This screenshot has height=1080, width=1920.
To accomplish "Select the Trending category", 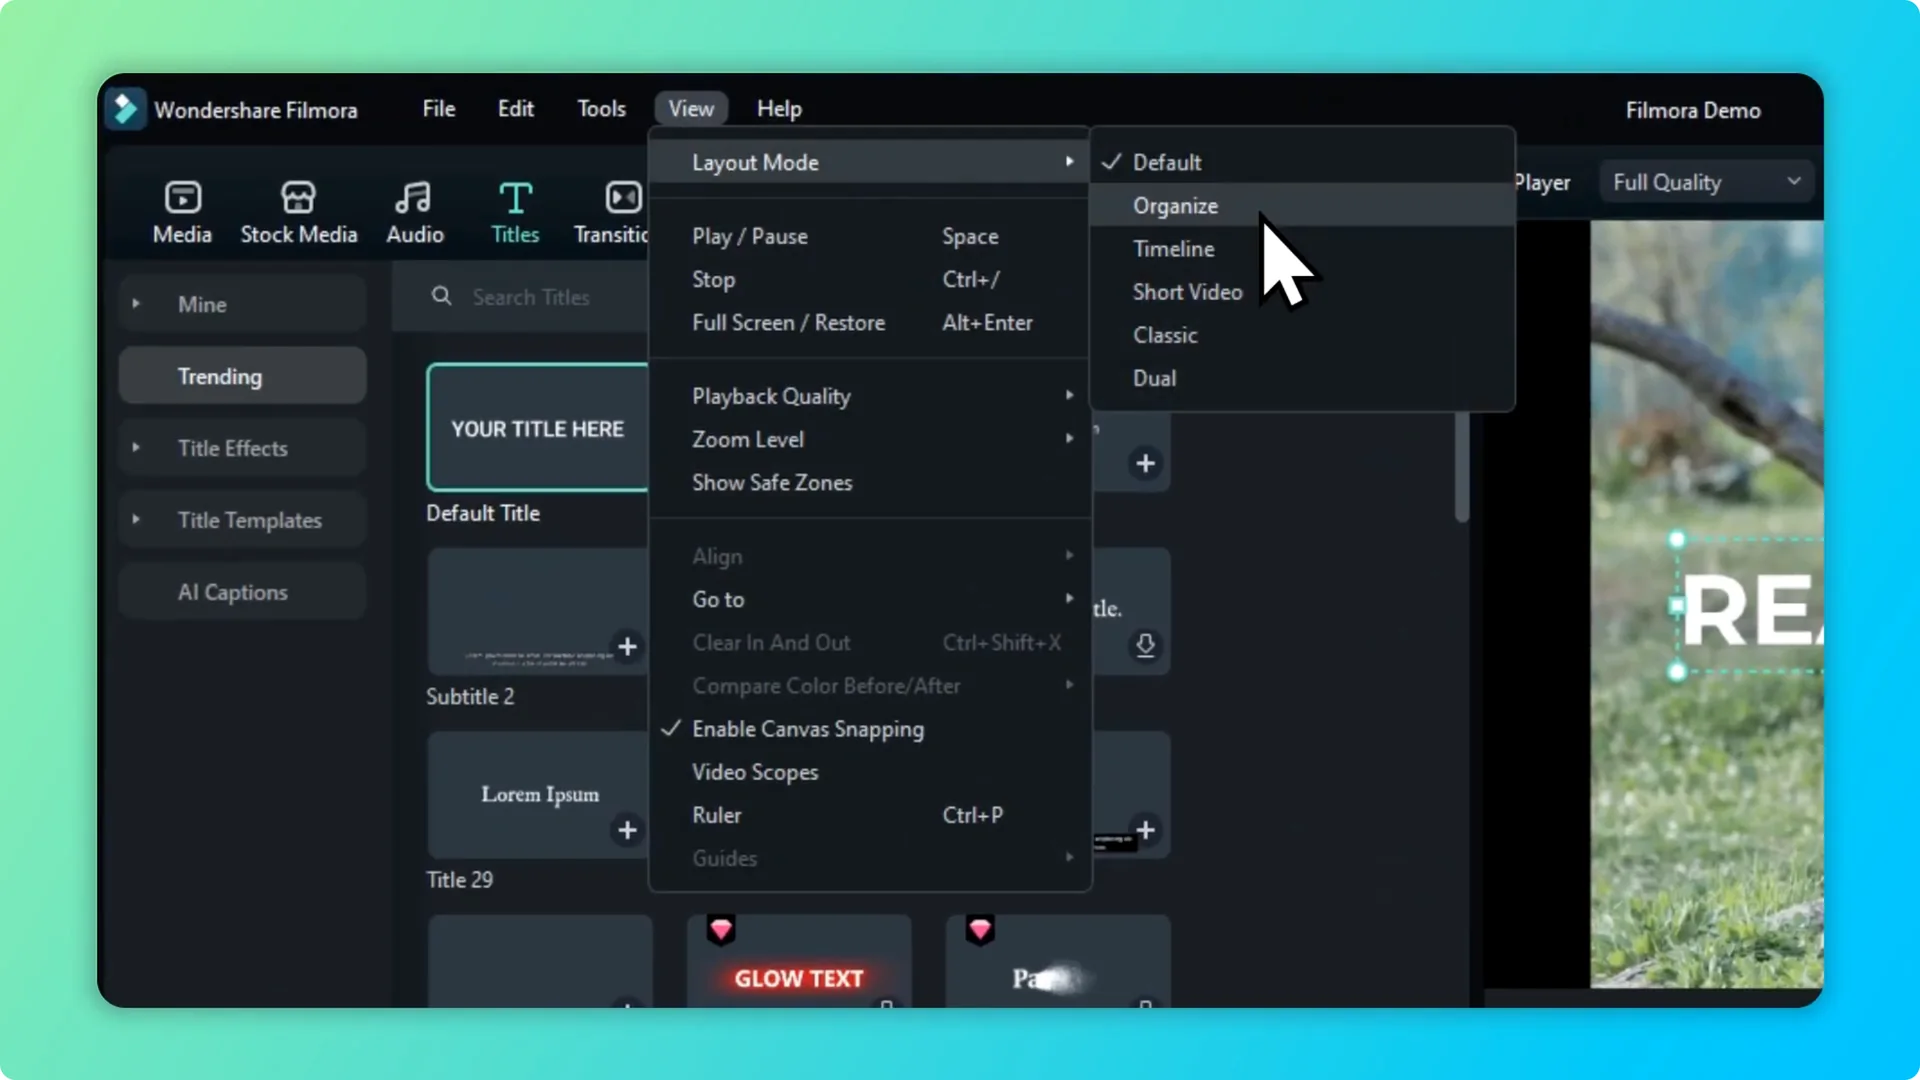I will tap(242, 376).
